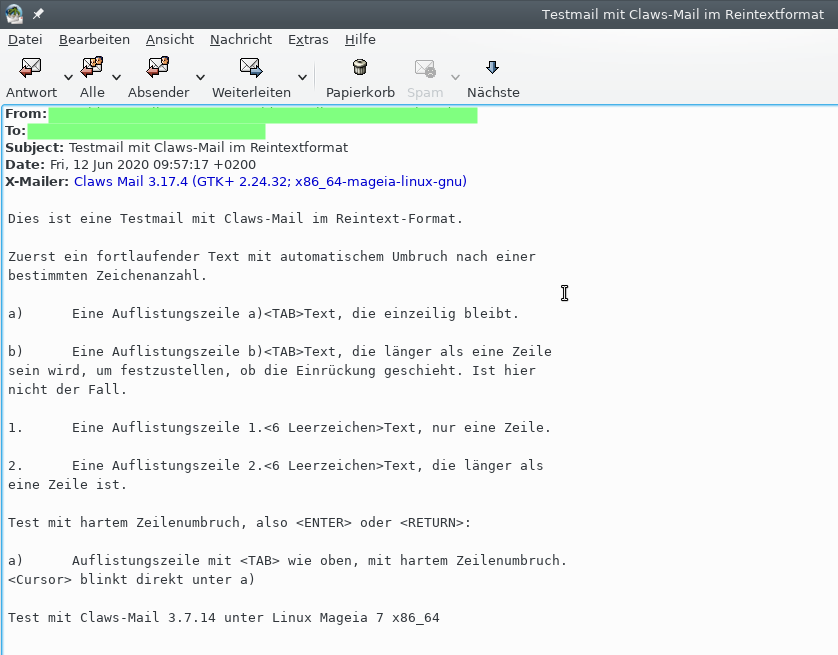The height and width of the screenshot is (655, 838).
Task: Click the Absender reply-to-sender icon
Action: tap(158, 67)
